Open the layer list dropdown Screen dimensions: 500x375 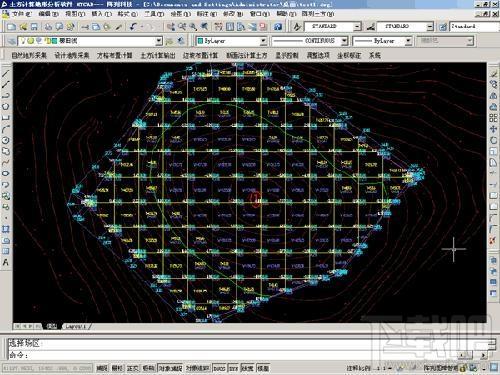point(159,41)
